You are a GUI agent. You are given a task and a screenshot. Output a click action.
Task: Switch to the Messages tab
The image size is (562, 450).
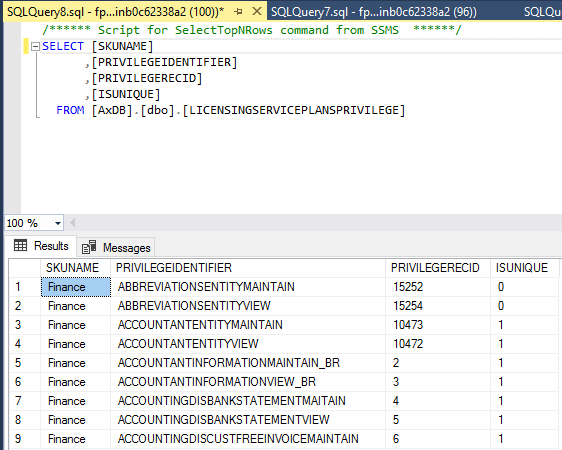116,247
